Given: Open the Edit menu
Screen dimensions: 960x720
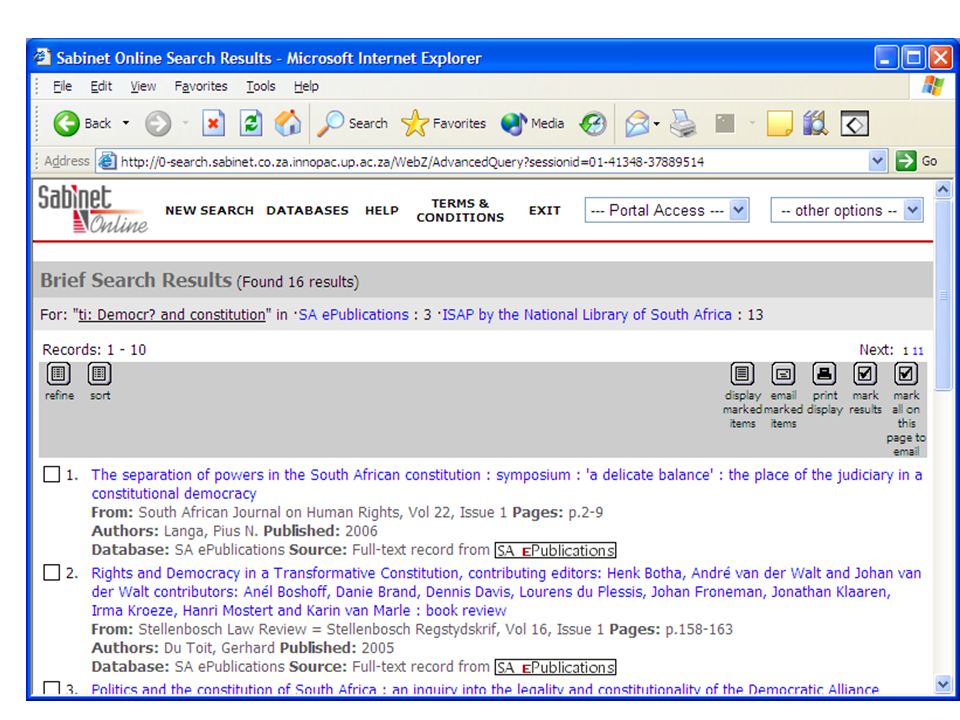Looking at the screenshot, I should [101, 86].
